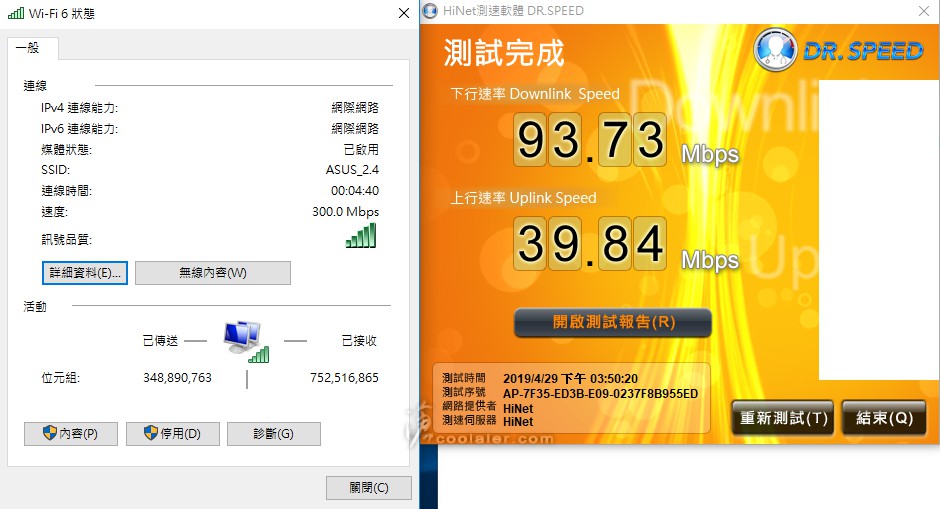Click bytes sent value 348,890,763
The height and width of the screenshot is (509, 940).
(x=177, y=378)
